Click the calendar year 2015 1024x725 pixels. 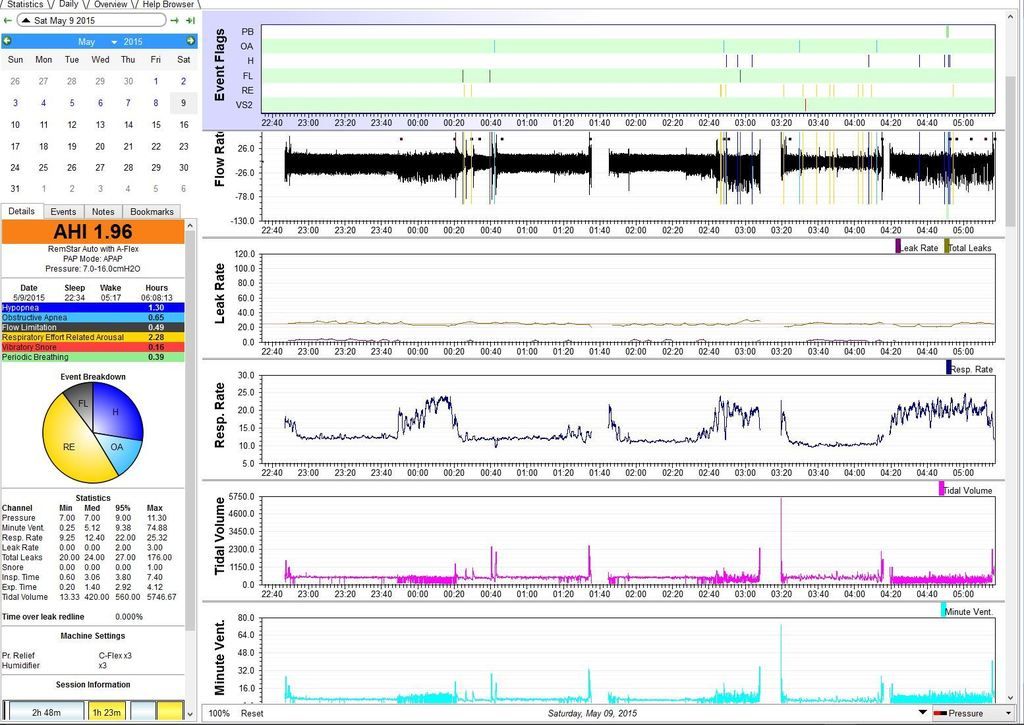tap(133, 42)
